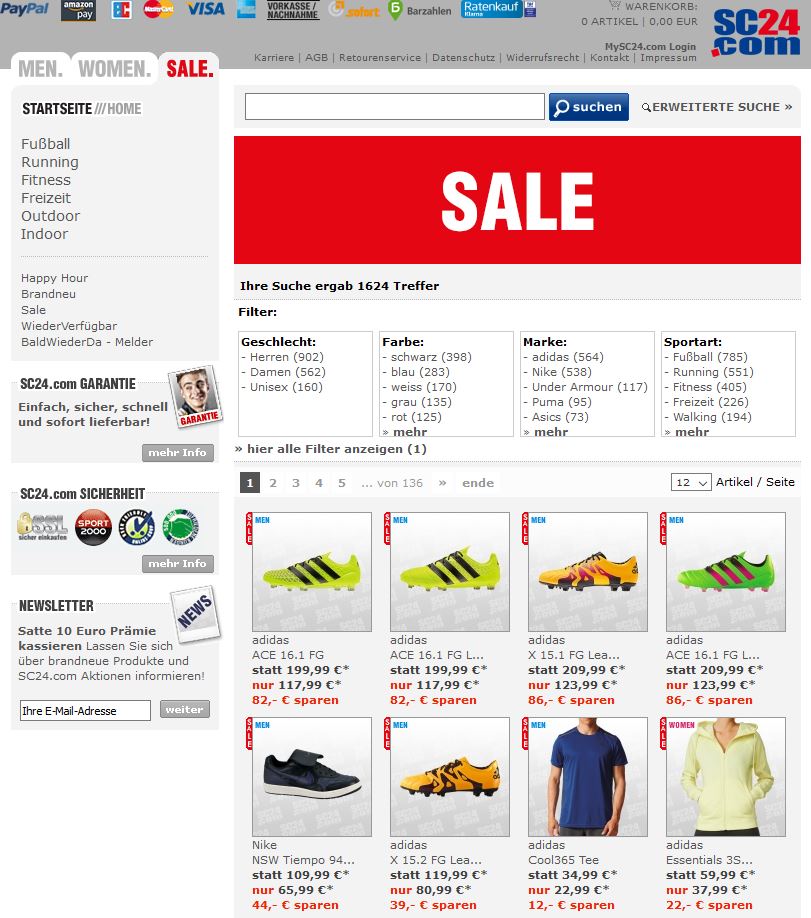The width and height of the screenshot is (811, 918).
Task: Click the shopping cart Warenkorb icon
Action: click(x=615, y=5)
